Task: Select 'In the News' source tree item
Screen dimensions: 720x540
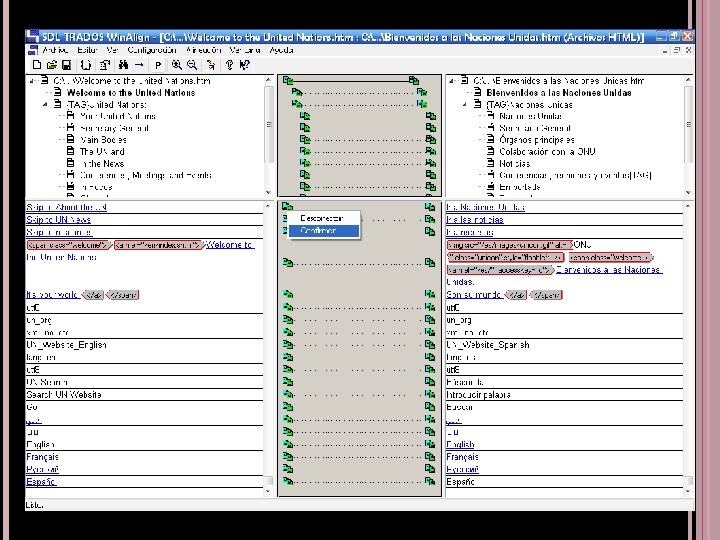Action: (102, 163)
